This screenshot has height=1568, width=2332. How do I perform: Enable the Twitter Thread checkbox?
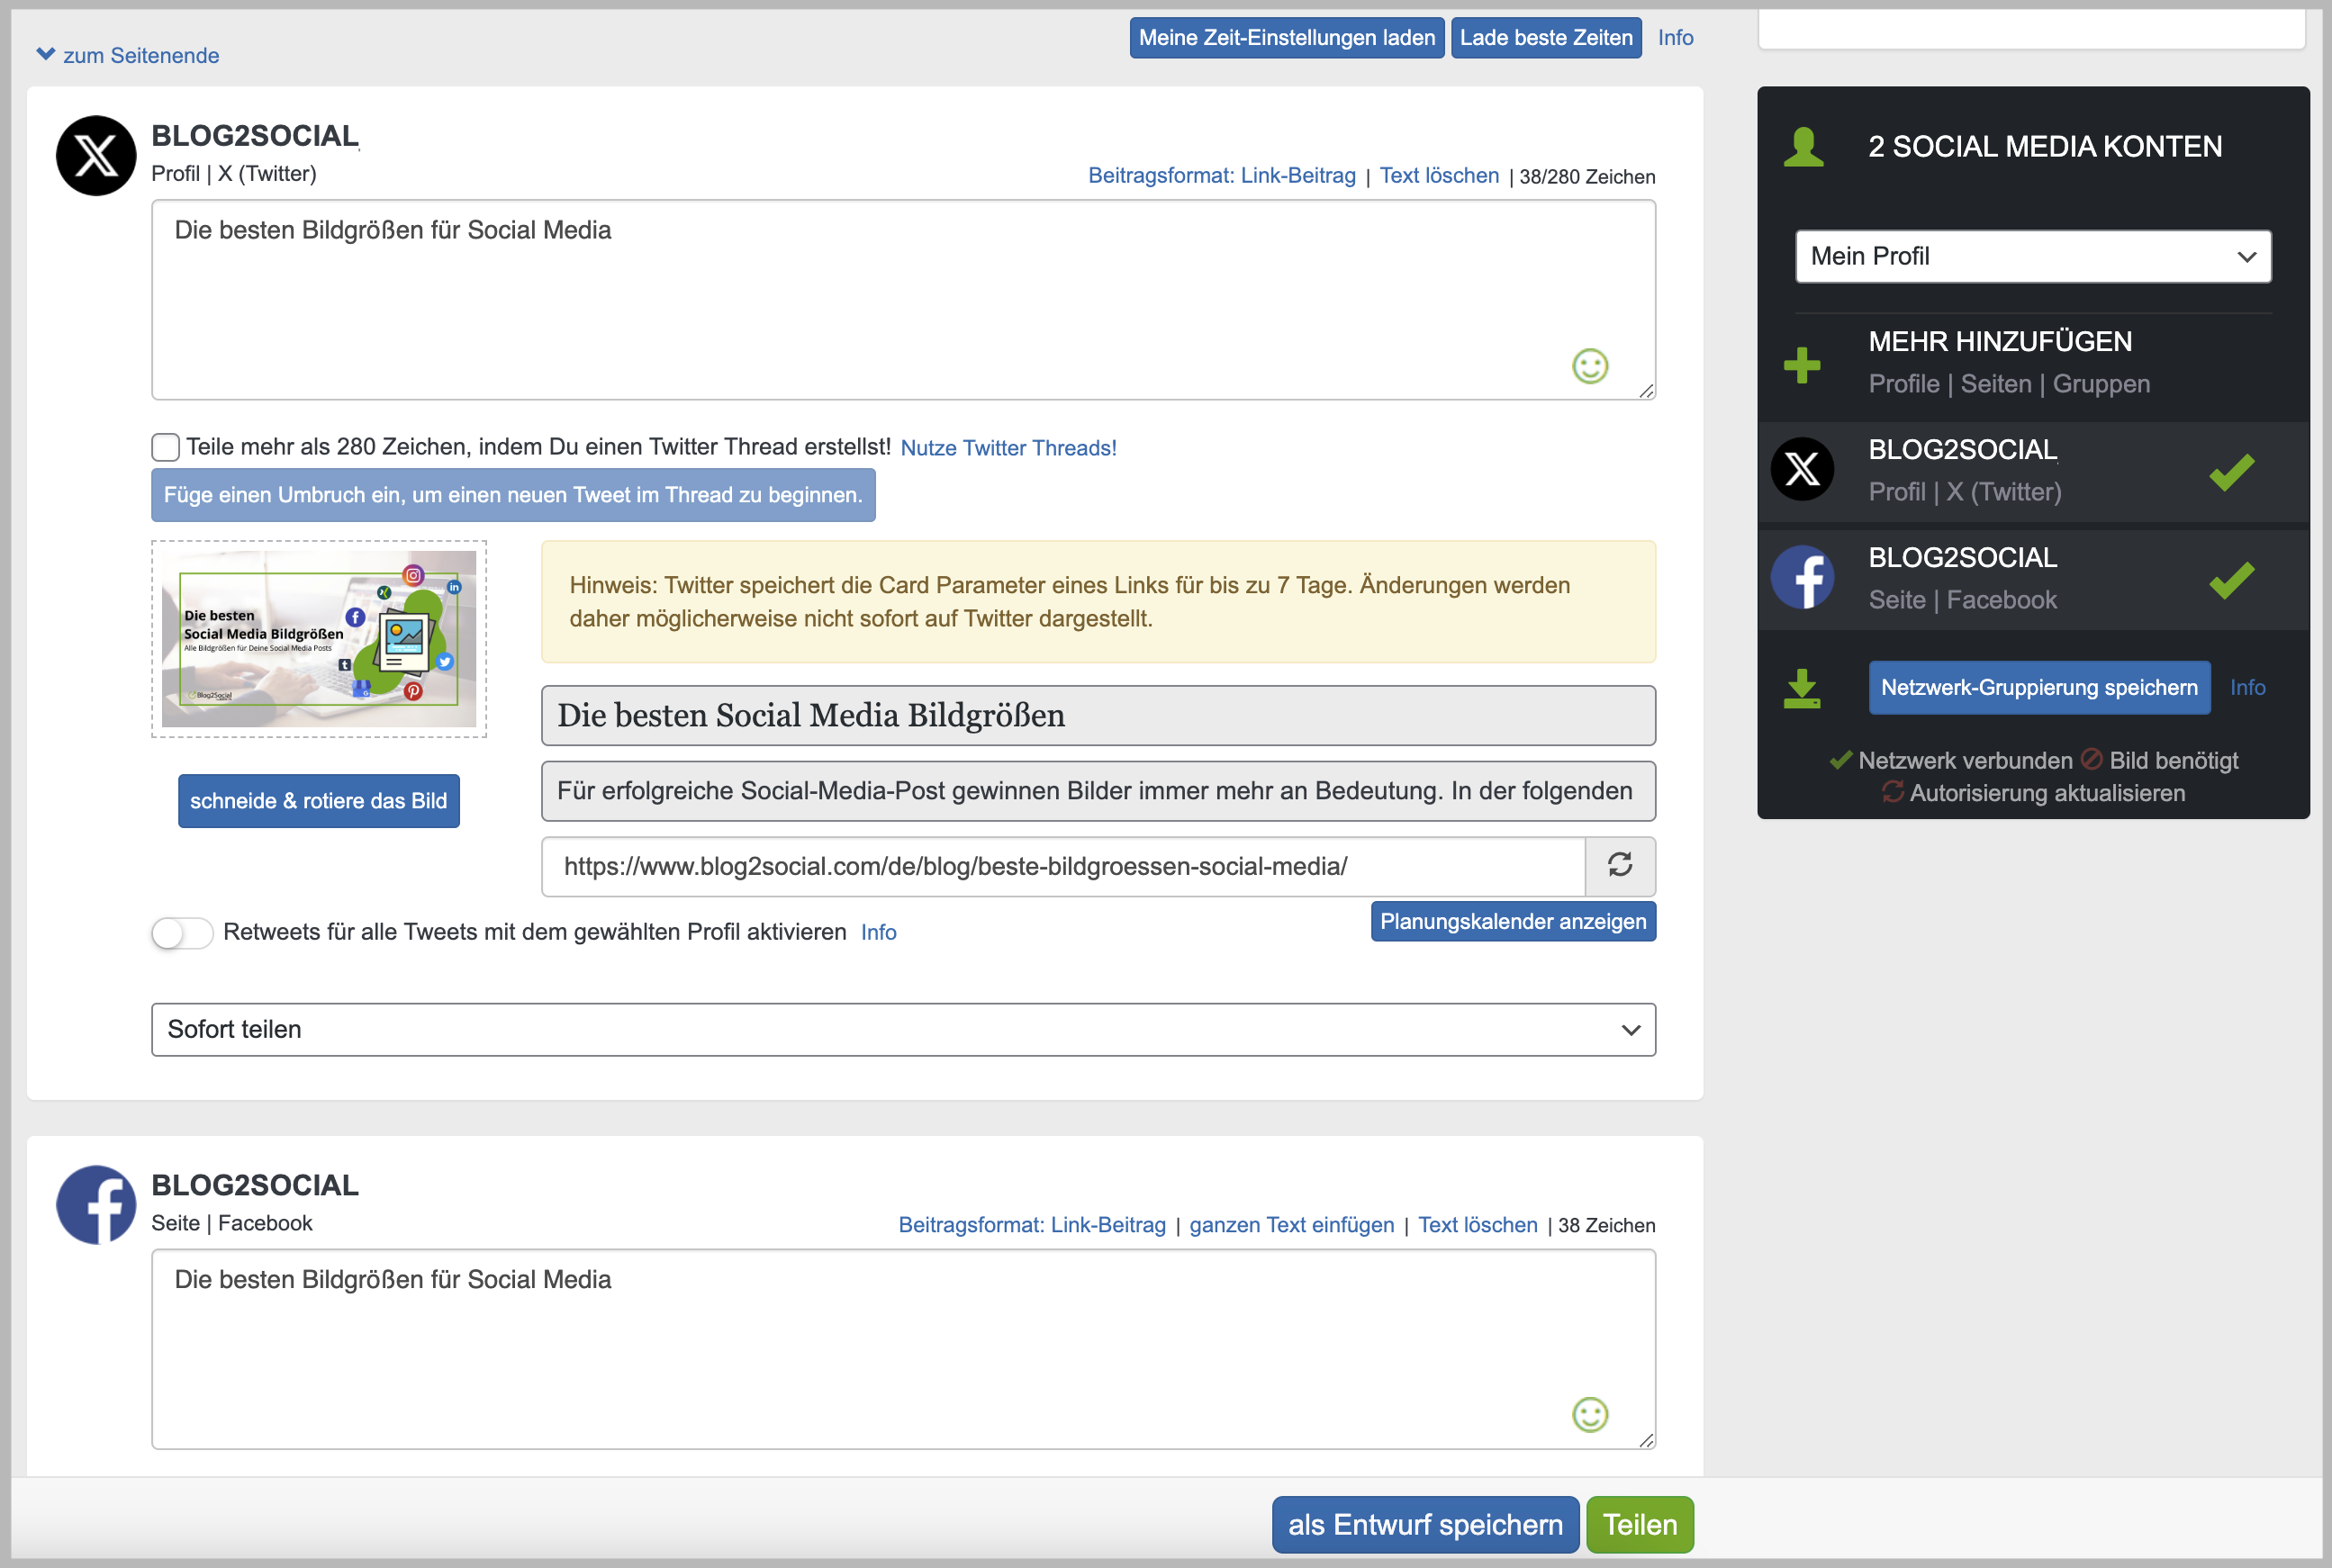point(165,447)
